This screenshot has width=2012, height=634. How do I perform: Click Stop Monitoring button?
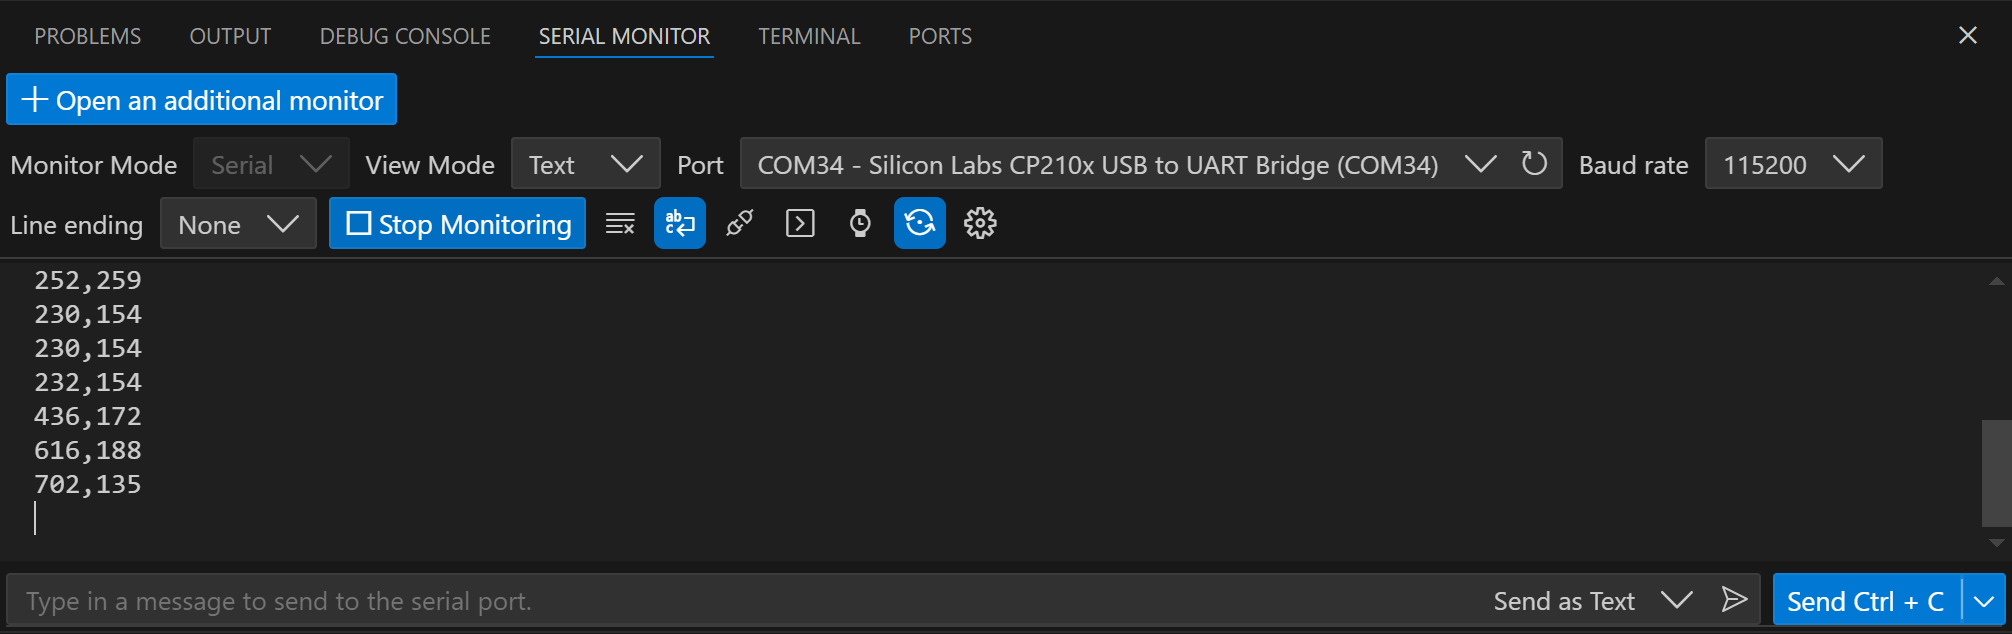pyautogui.click(x=457, y=223)
